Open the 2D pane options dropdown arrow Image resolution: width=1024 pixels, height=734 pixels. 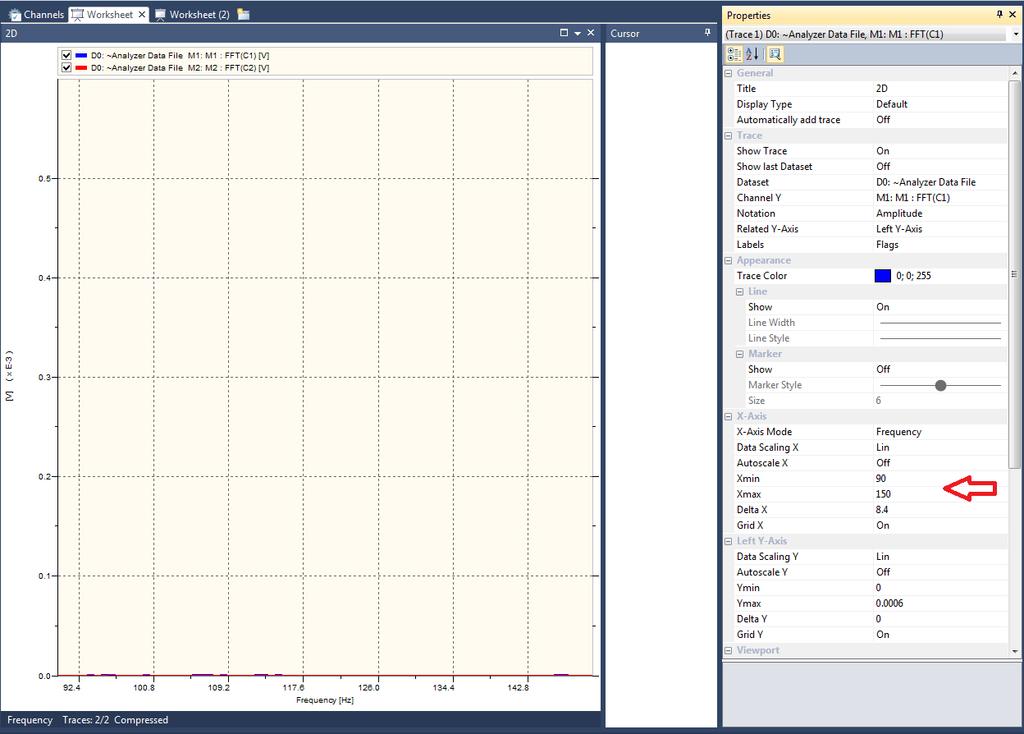(x=577, y=33)
